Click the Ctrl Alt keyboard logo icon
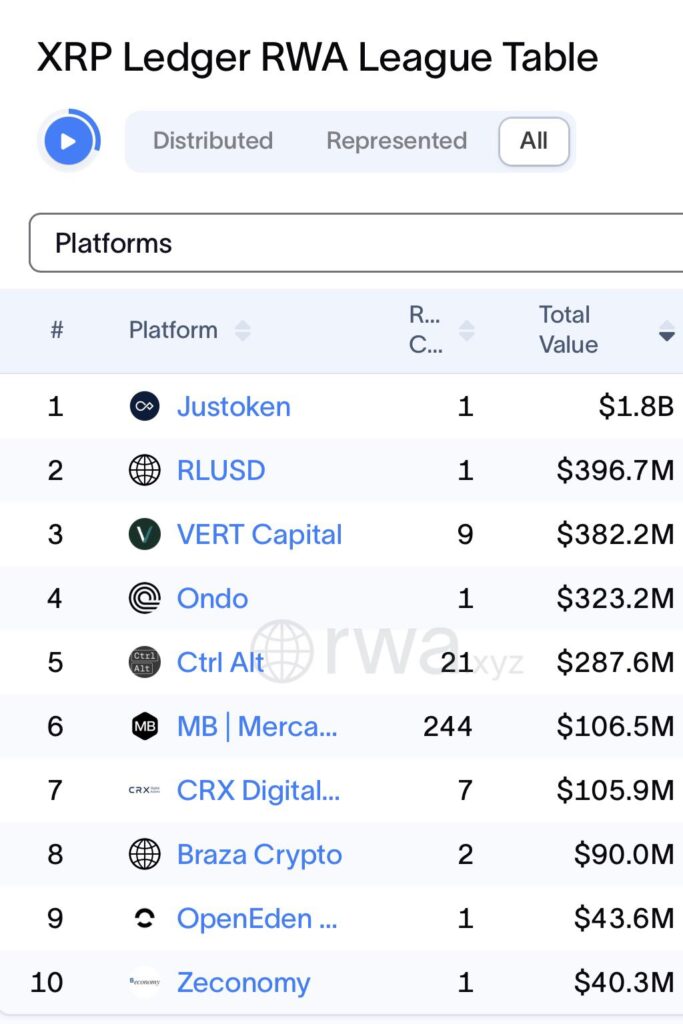The height and width of the screenshot is (1024, 683). coord(144,662)
